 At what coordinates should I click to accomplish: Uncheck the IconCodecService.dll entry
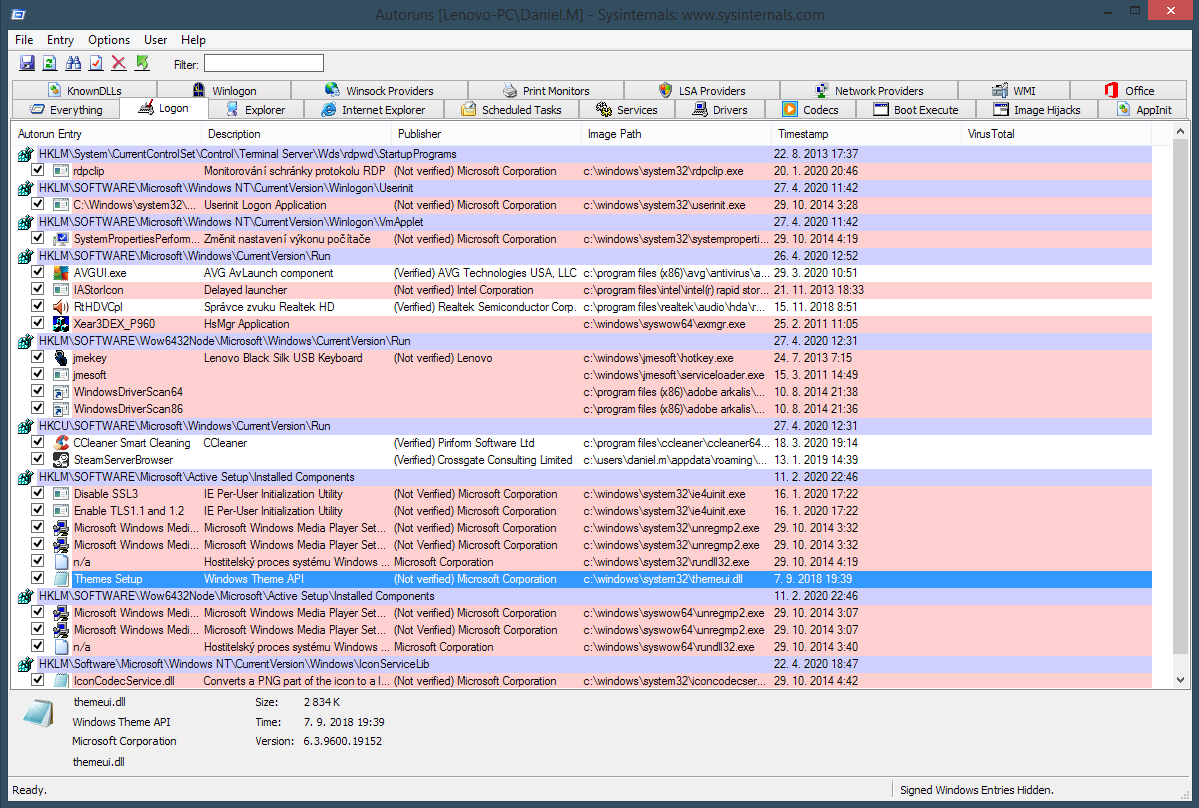click(x=38, y=680)
